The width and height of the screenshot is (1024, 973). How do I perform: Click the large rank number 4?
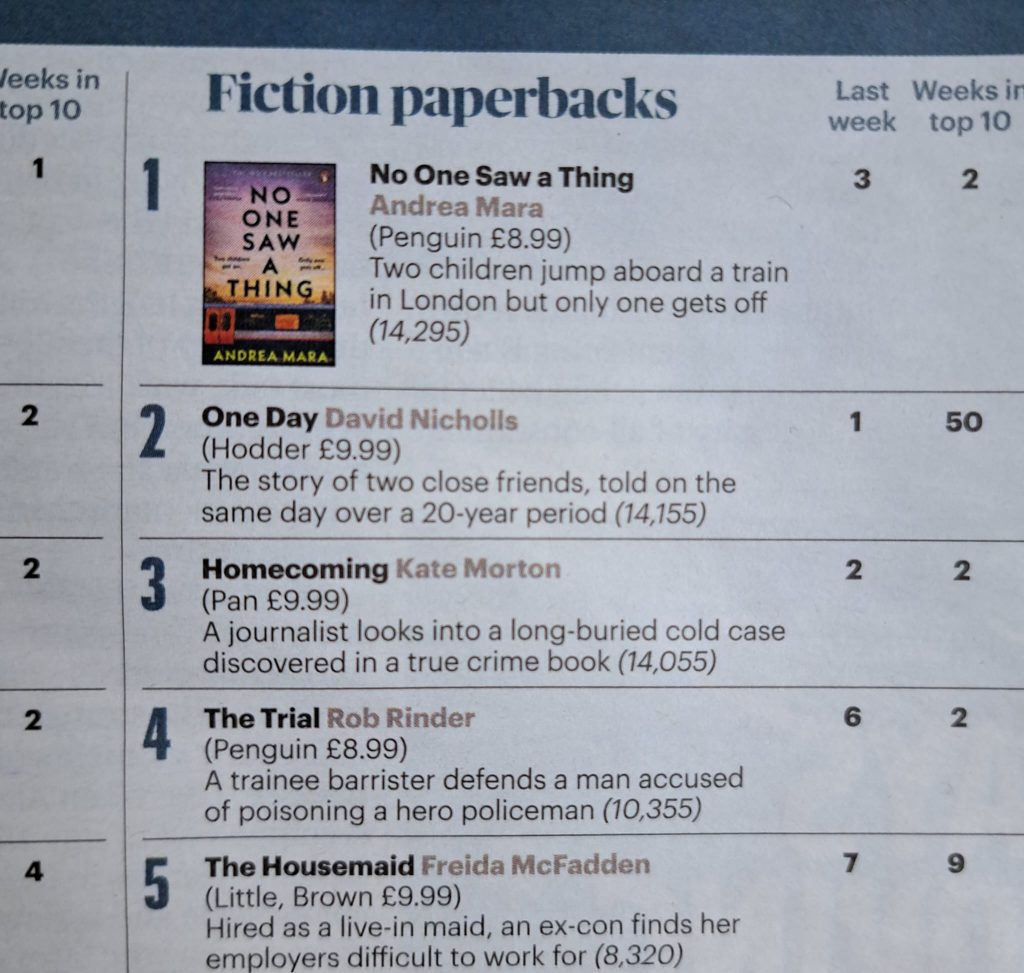click(x=157, y=734)
